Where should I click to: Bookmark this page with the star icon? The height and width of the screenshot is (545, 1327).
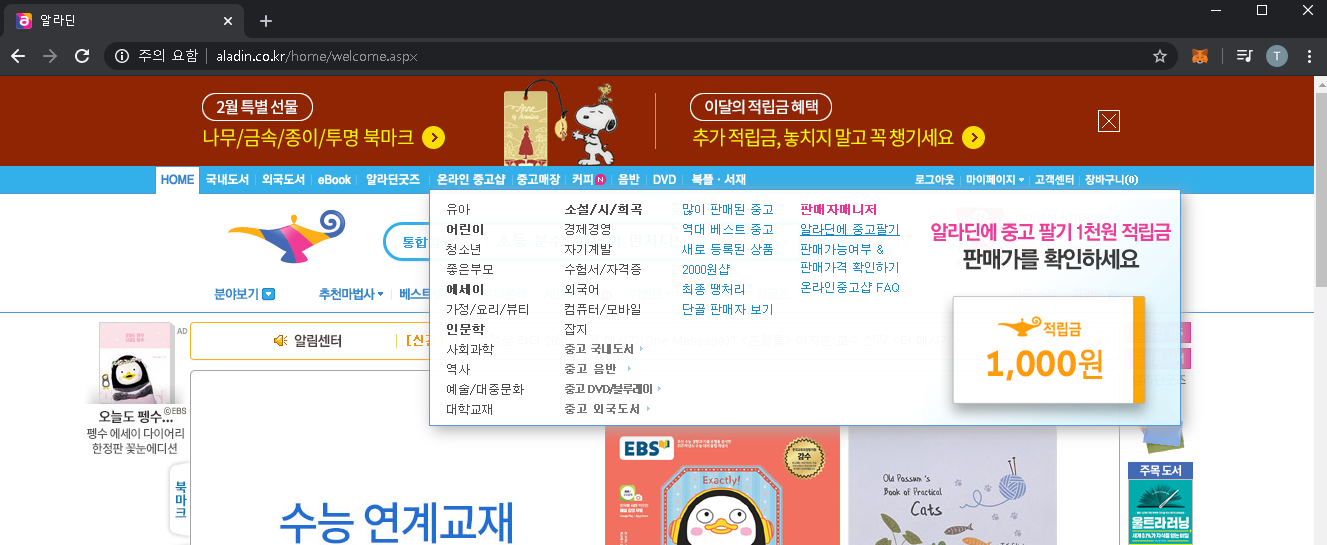[1160, 56]
